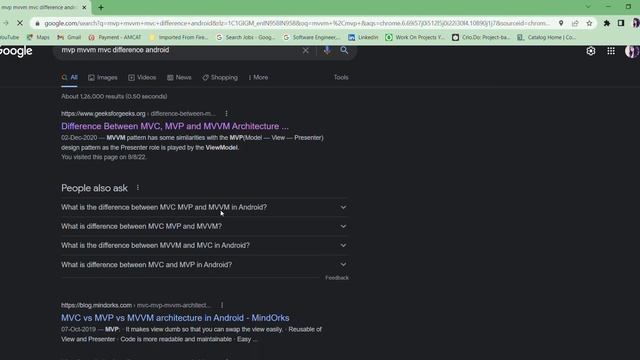Open the Extensions puzzle icon
The height and width of the screenshot is (360, 640).
(607, 23)
